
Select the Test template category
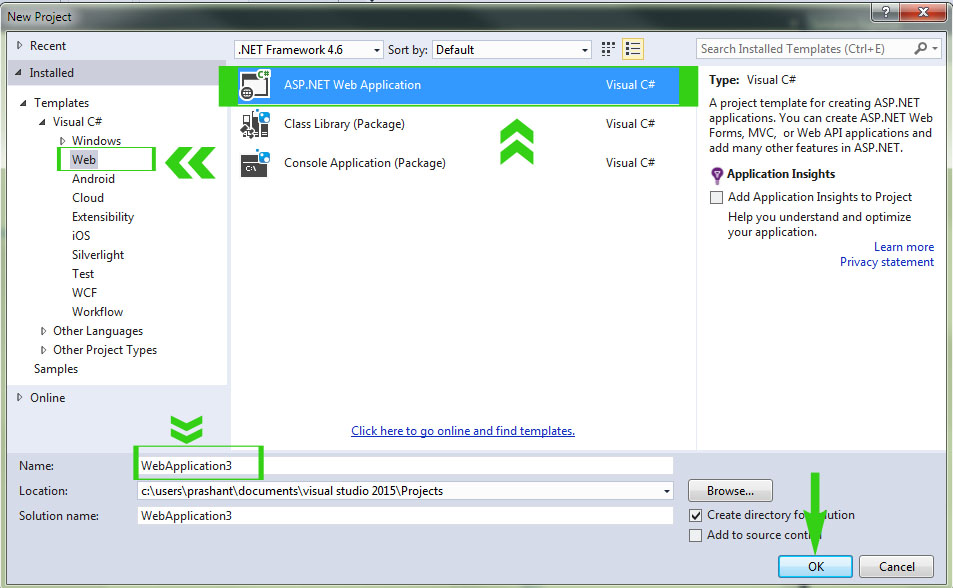click(x=83, y=274)
